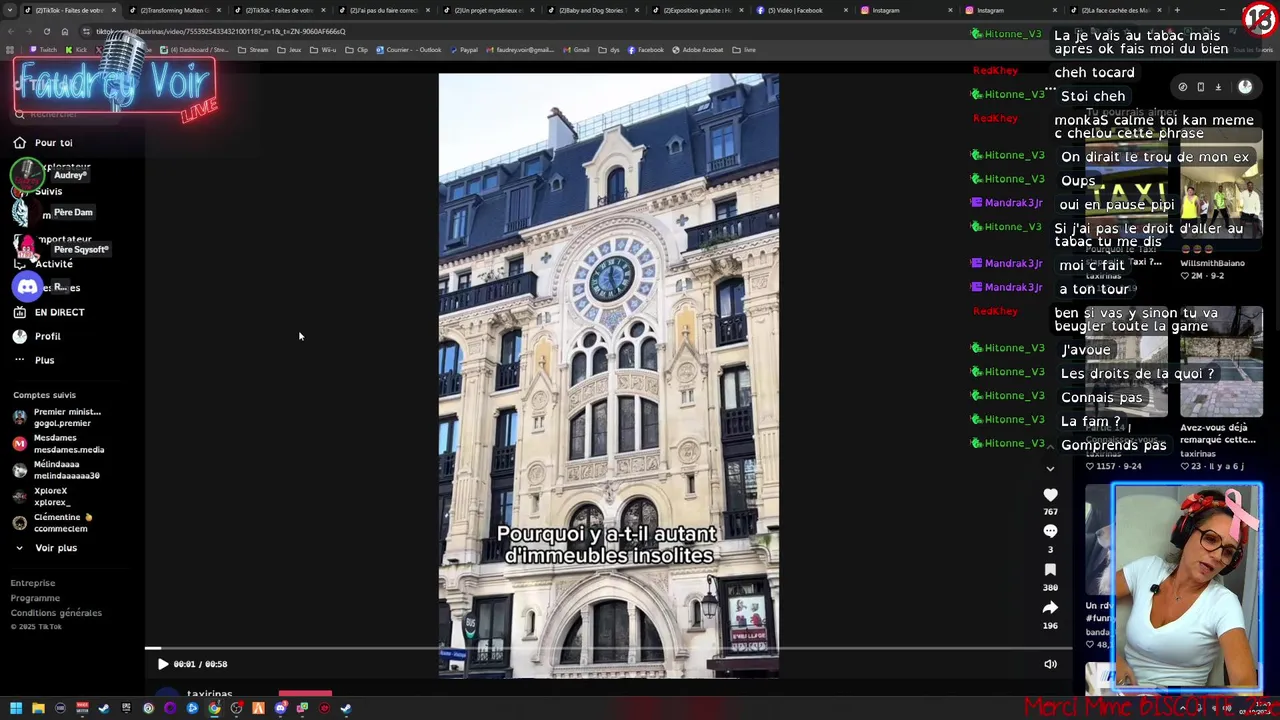Open Mélindaaaa followed account
Viewport: 1280px width, 720px height.
click(58, 470)
